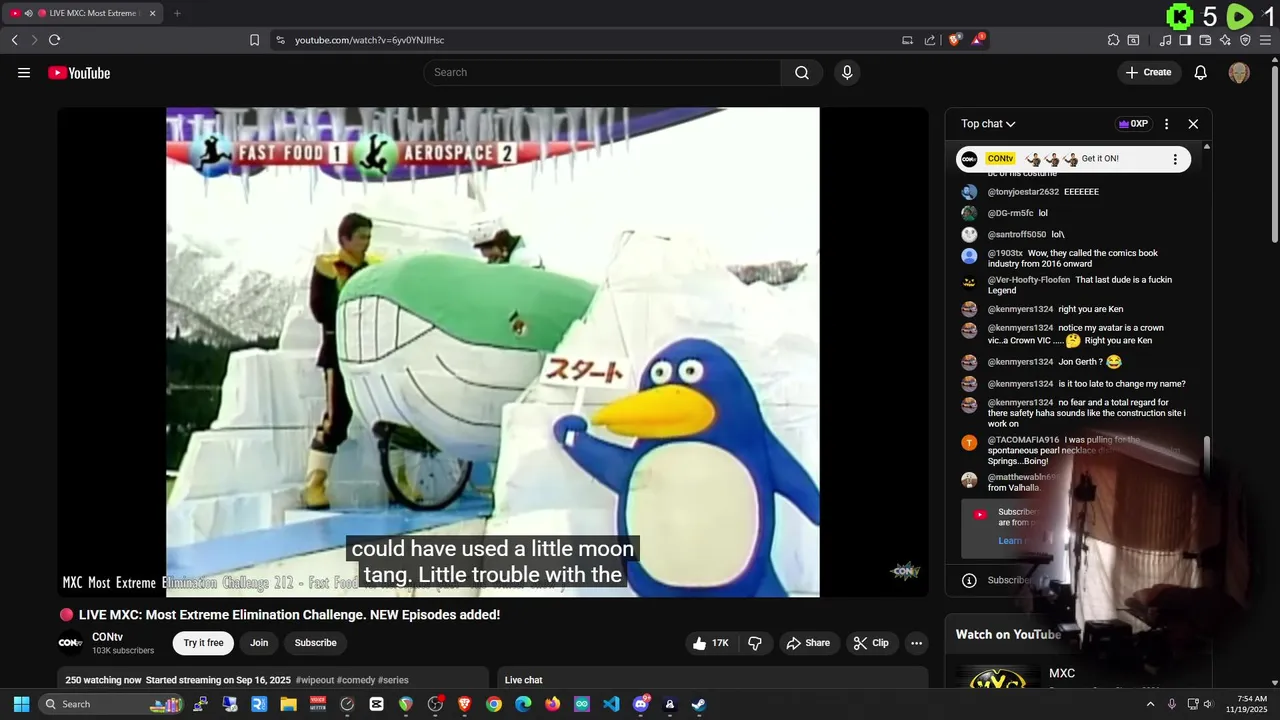The height and width of the screenshot is (720, 1280).
Task: Mute the tab via speaker icon
Action: [x=28, y=13]
